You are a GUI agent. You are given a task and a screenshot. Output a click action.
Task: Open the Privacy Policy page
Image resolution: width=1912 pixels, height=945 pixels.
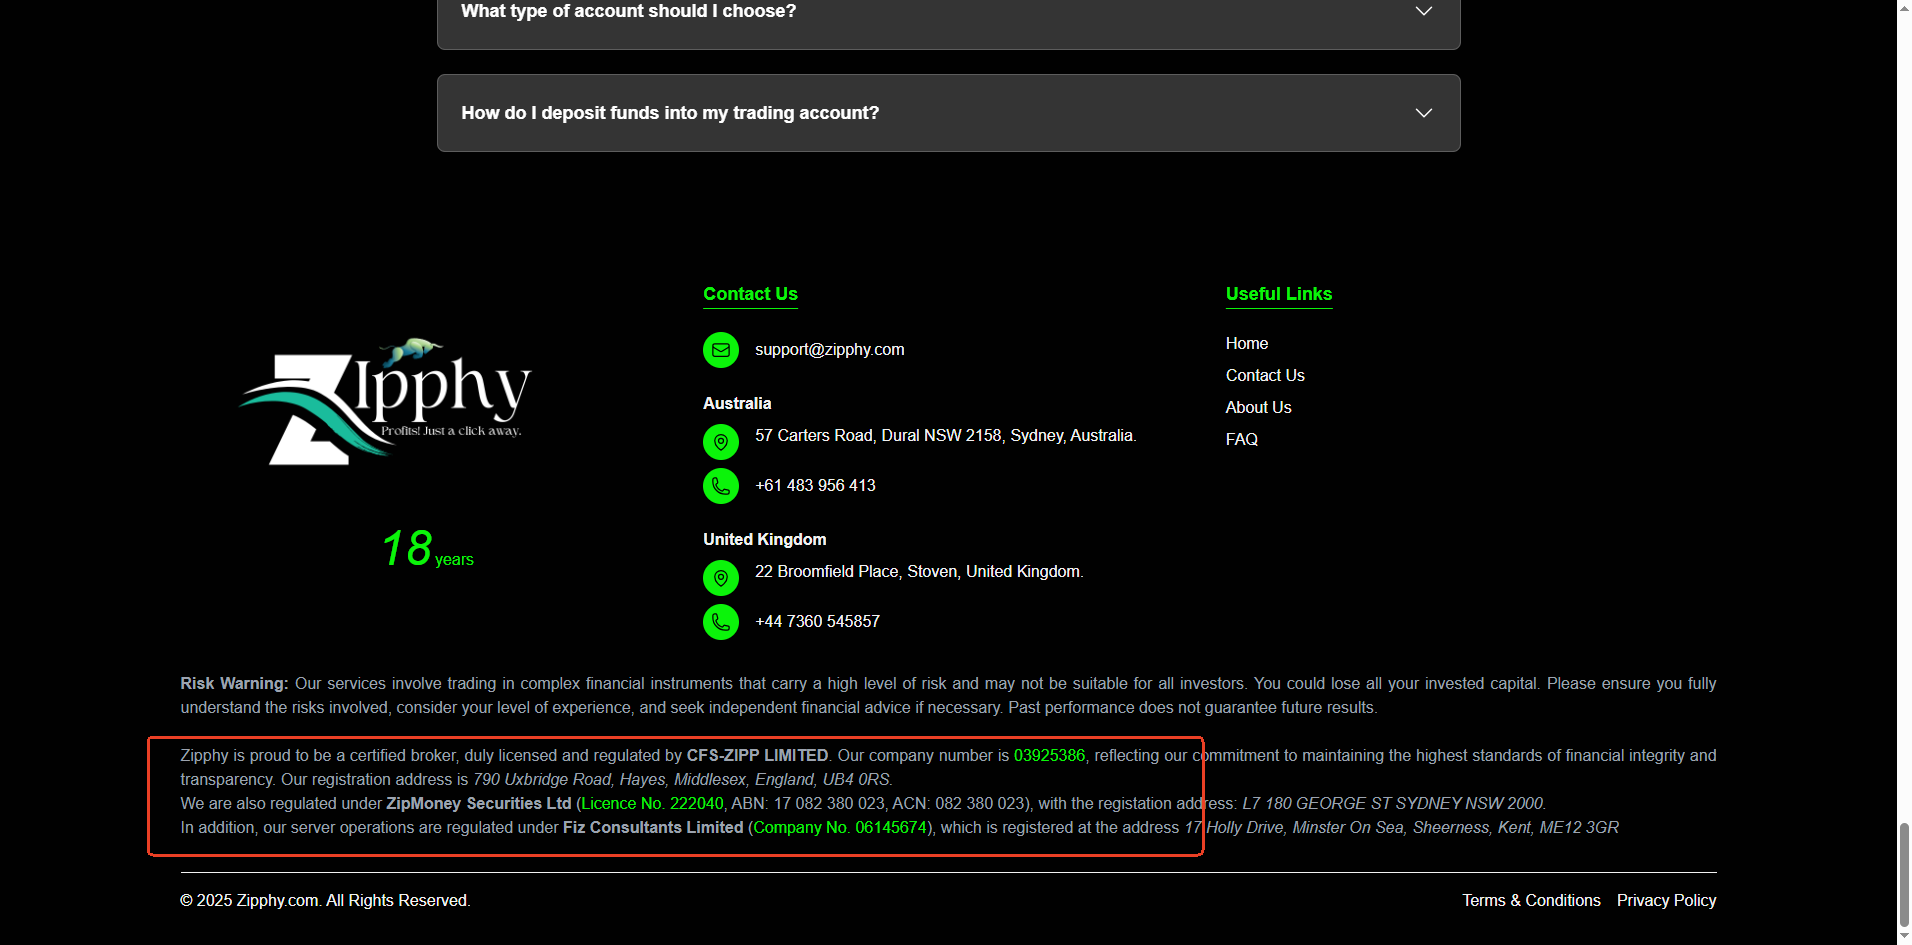[x=1666, y=900]
